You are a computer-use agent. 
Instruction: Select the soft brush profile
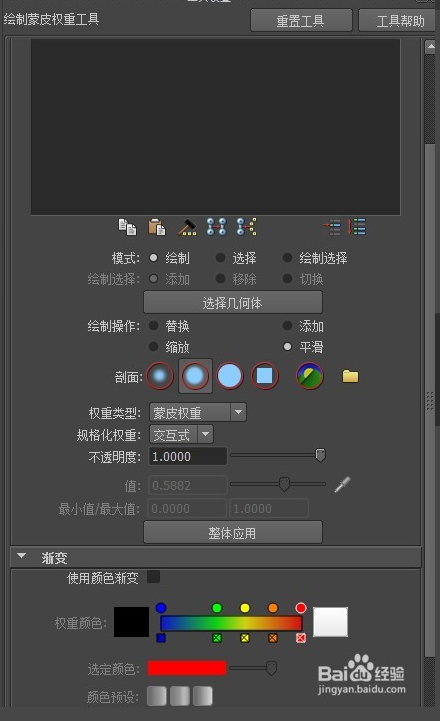(195, 376)
